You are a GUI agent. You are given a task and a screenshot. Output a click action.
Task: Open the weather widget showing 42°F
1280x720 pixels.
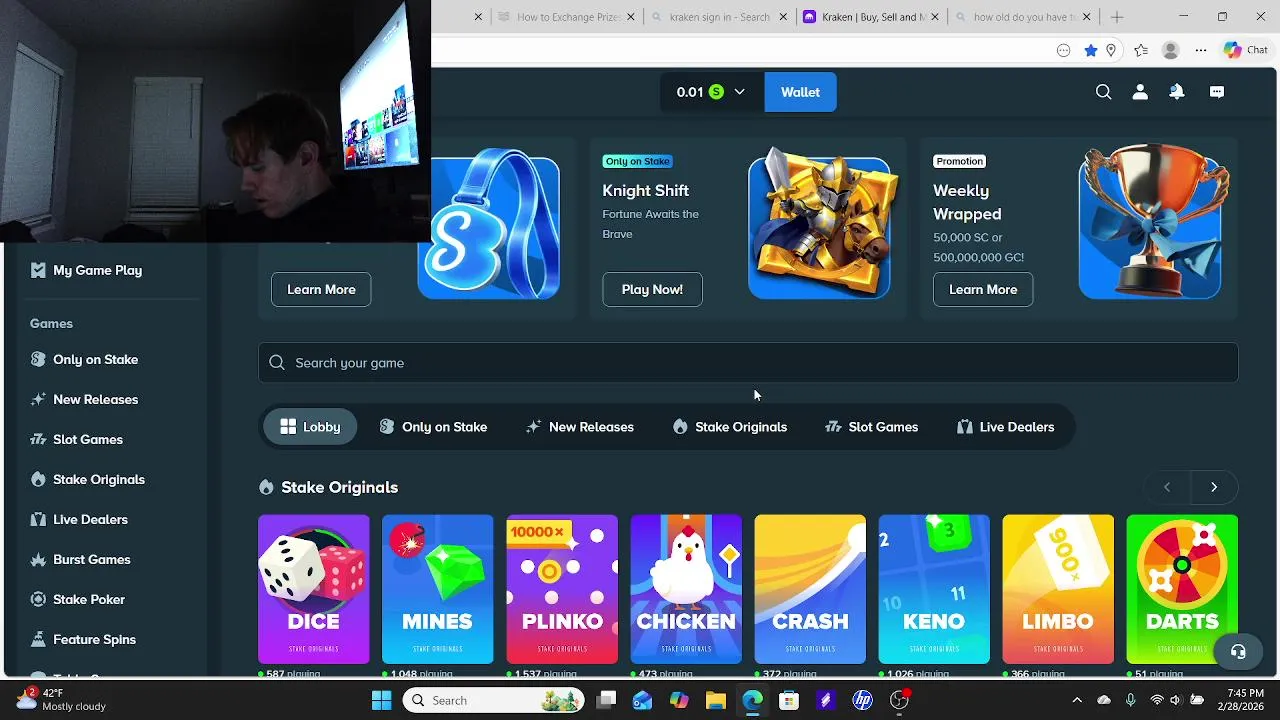(62, 700)
